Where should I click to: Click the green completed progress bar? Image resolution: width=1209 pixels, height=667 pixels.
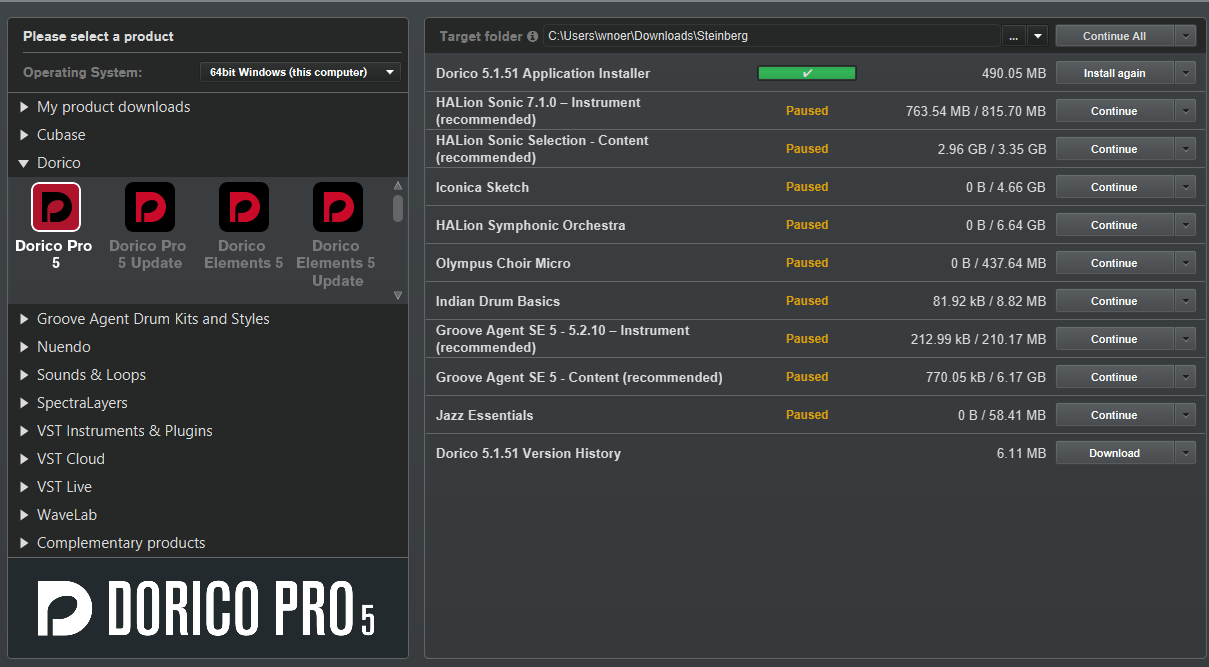(807, 73)
